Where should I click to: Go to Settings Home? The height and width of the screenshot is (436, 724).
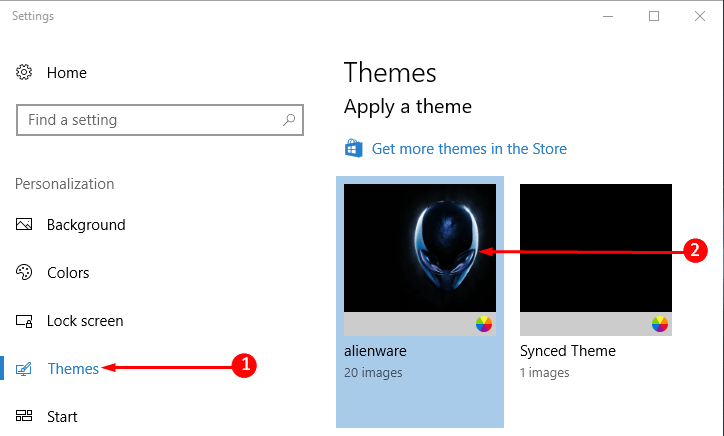pyautogui.click(x=66, y=73)
